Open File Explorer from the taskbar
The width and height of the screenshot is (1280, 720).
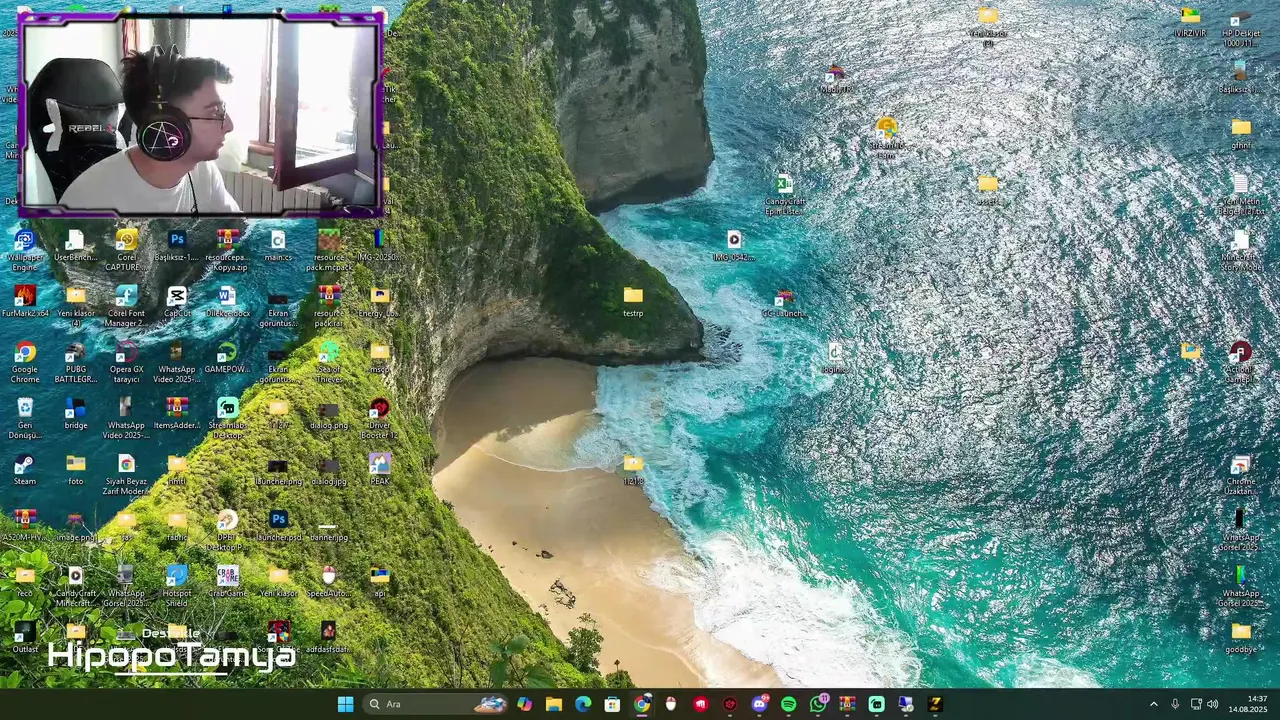pyautogui.click(x=554, y=704)
